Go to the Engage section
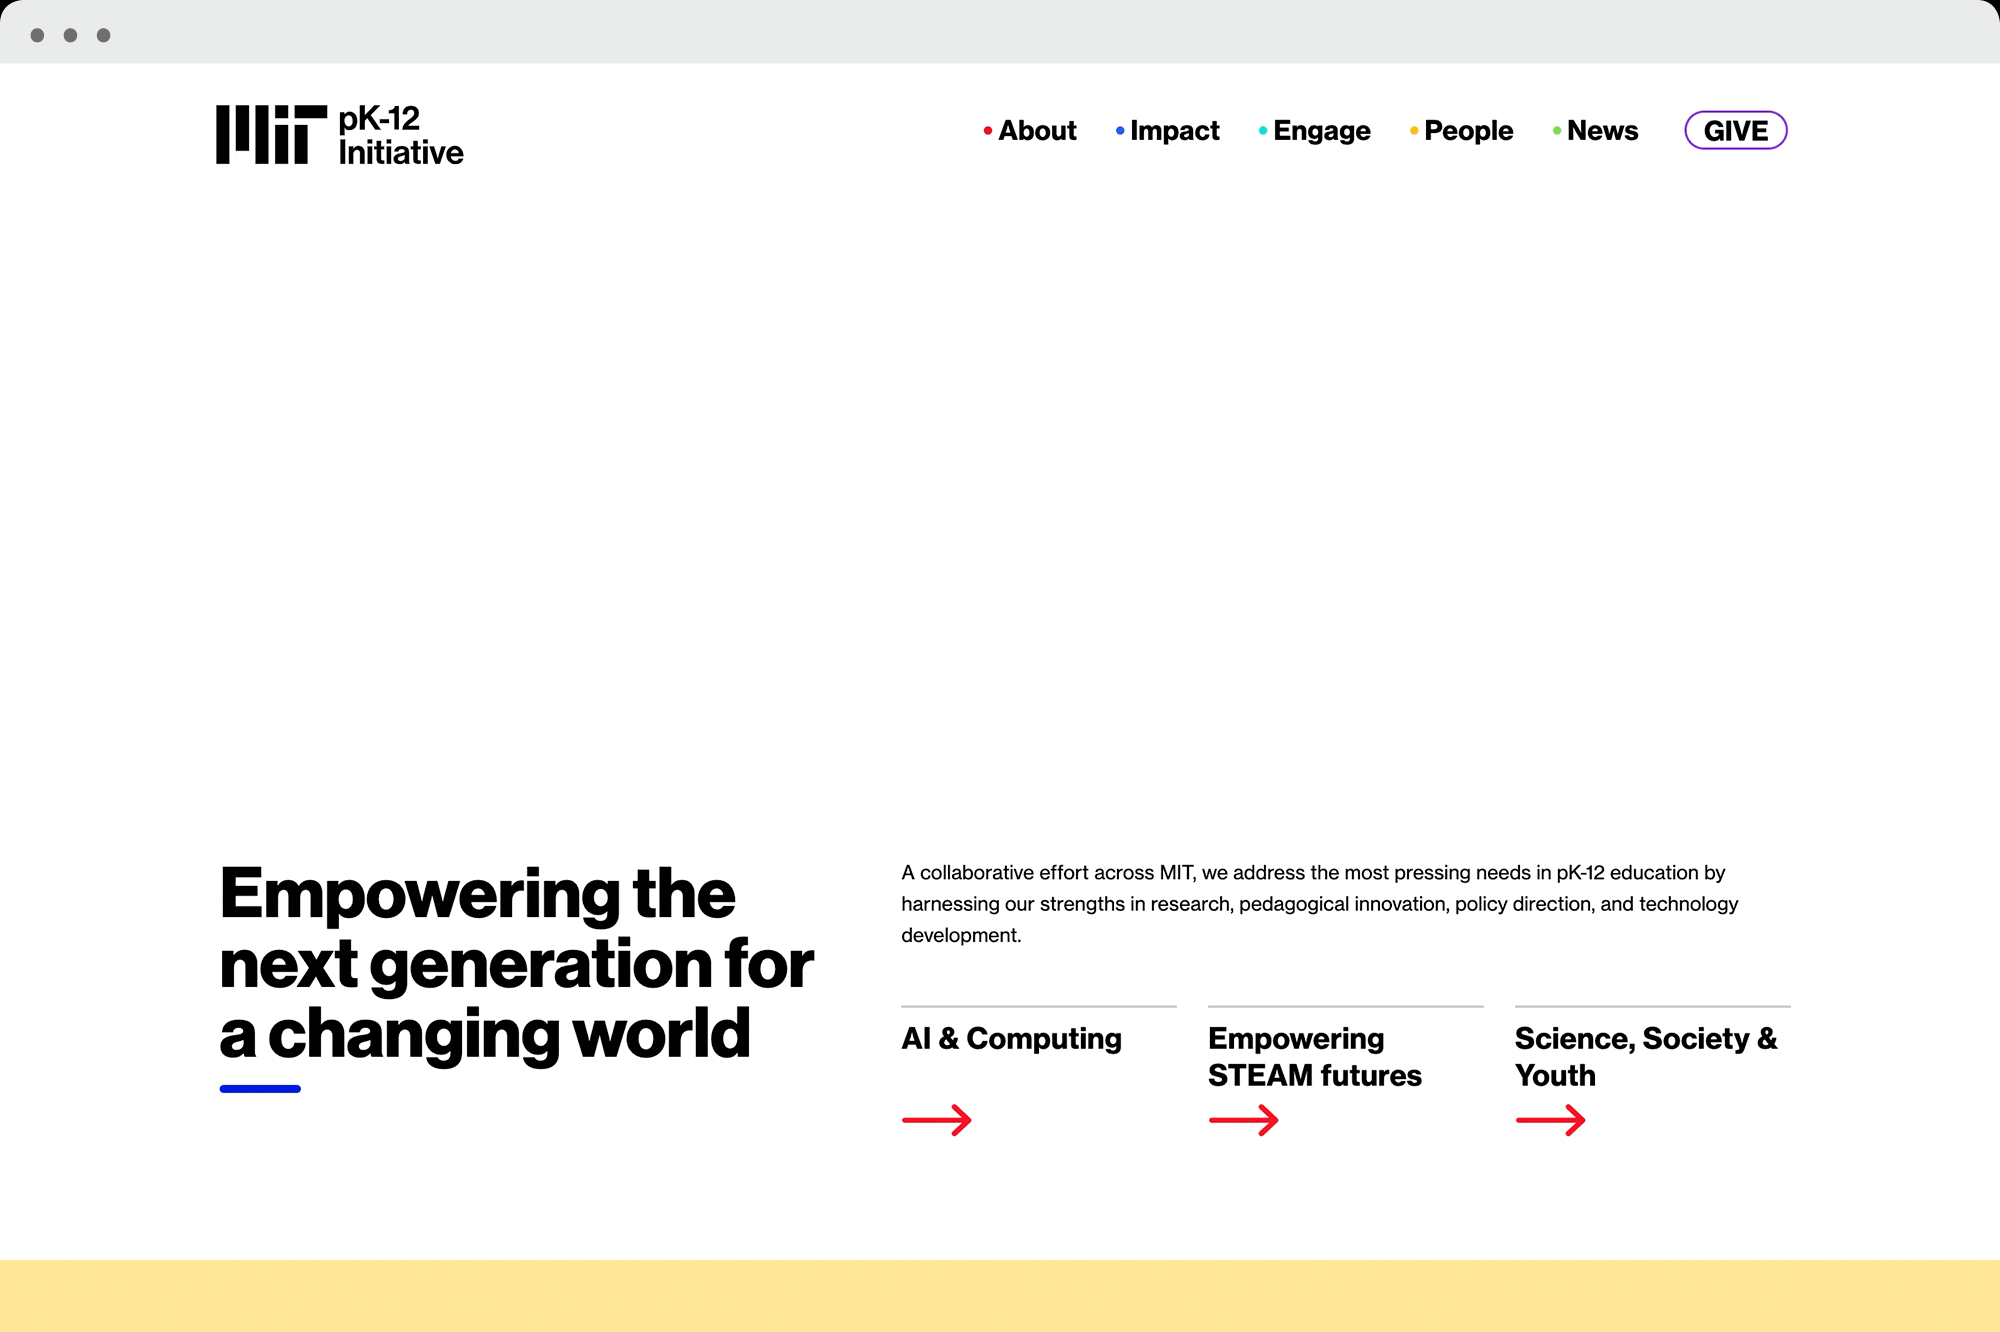 point(1321,131)
